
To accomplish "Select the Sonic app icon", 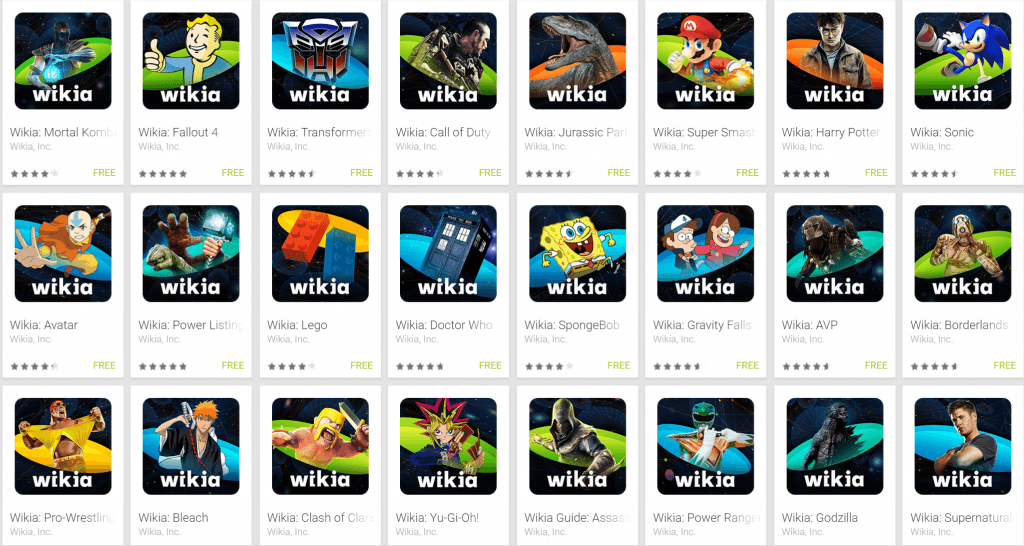I will 963,61.
